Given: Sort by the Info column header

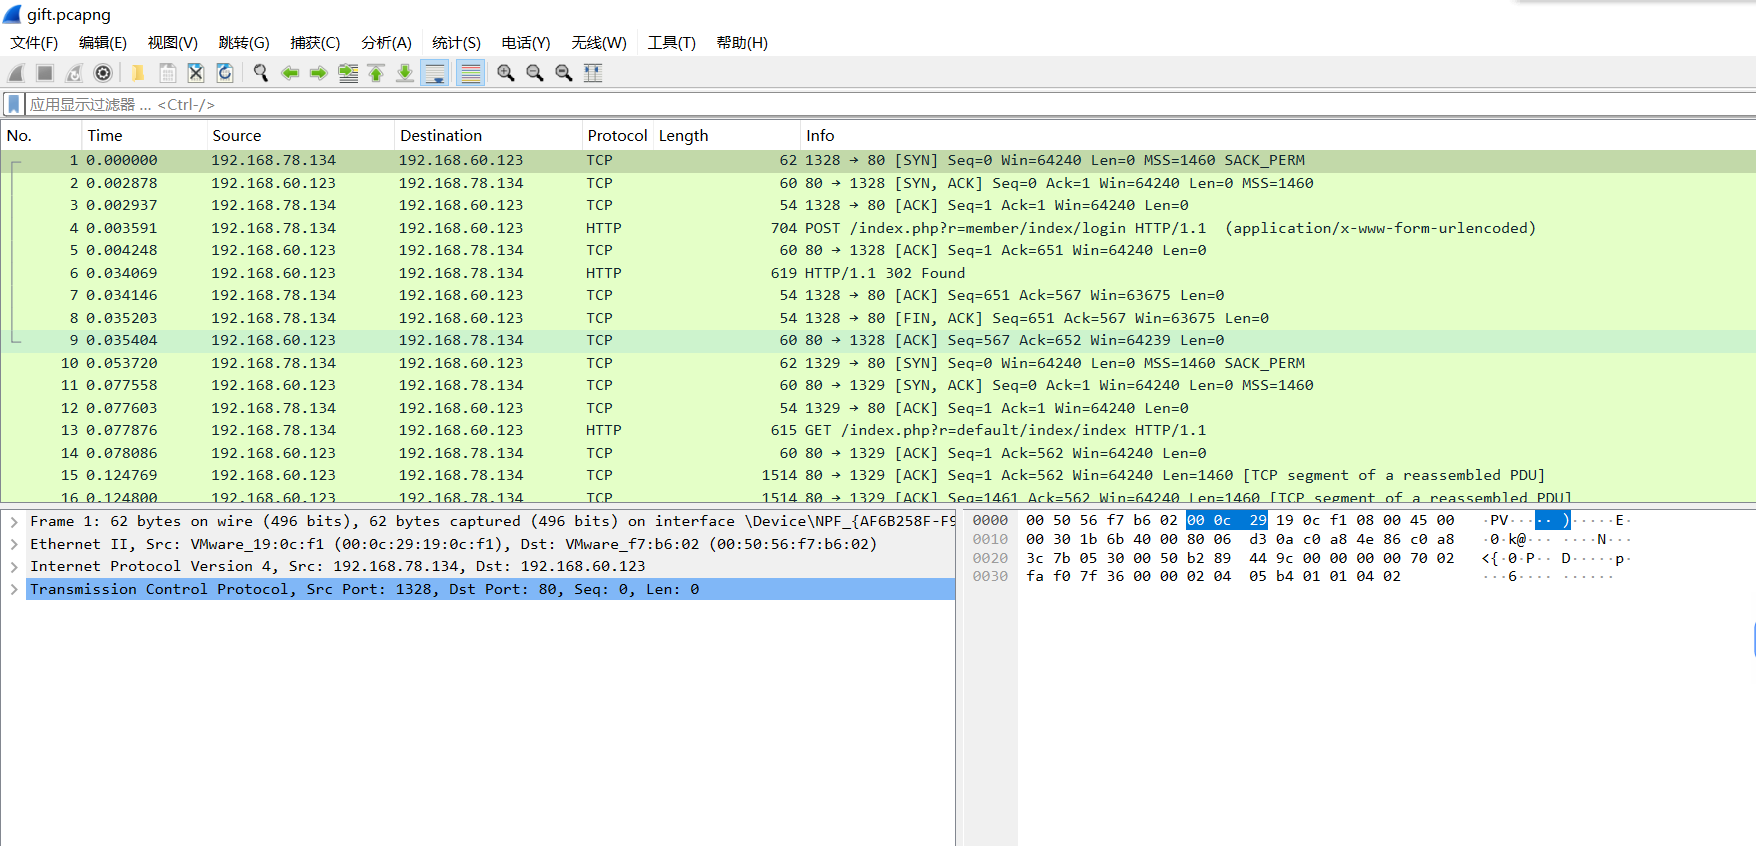Looking at the screenshot, I should pyautogui.click(x=1278, y=136).
